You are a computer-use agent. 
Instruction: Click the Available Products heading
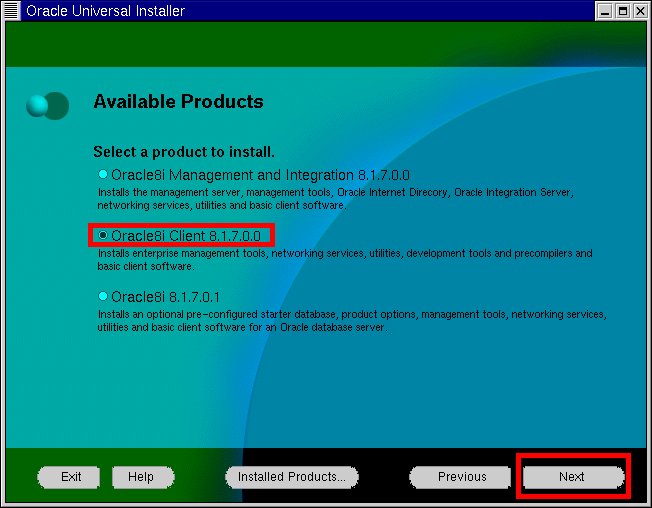(178, 102)
